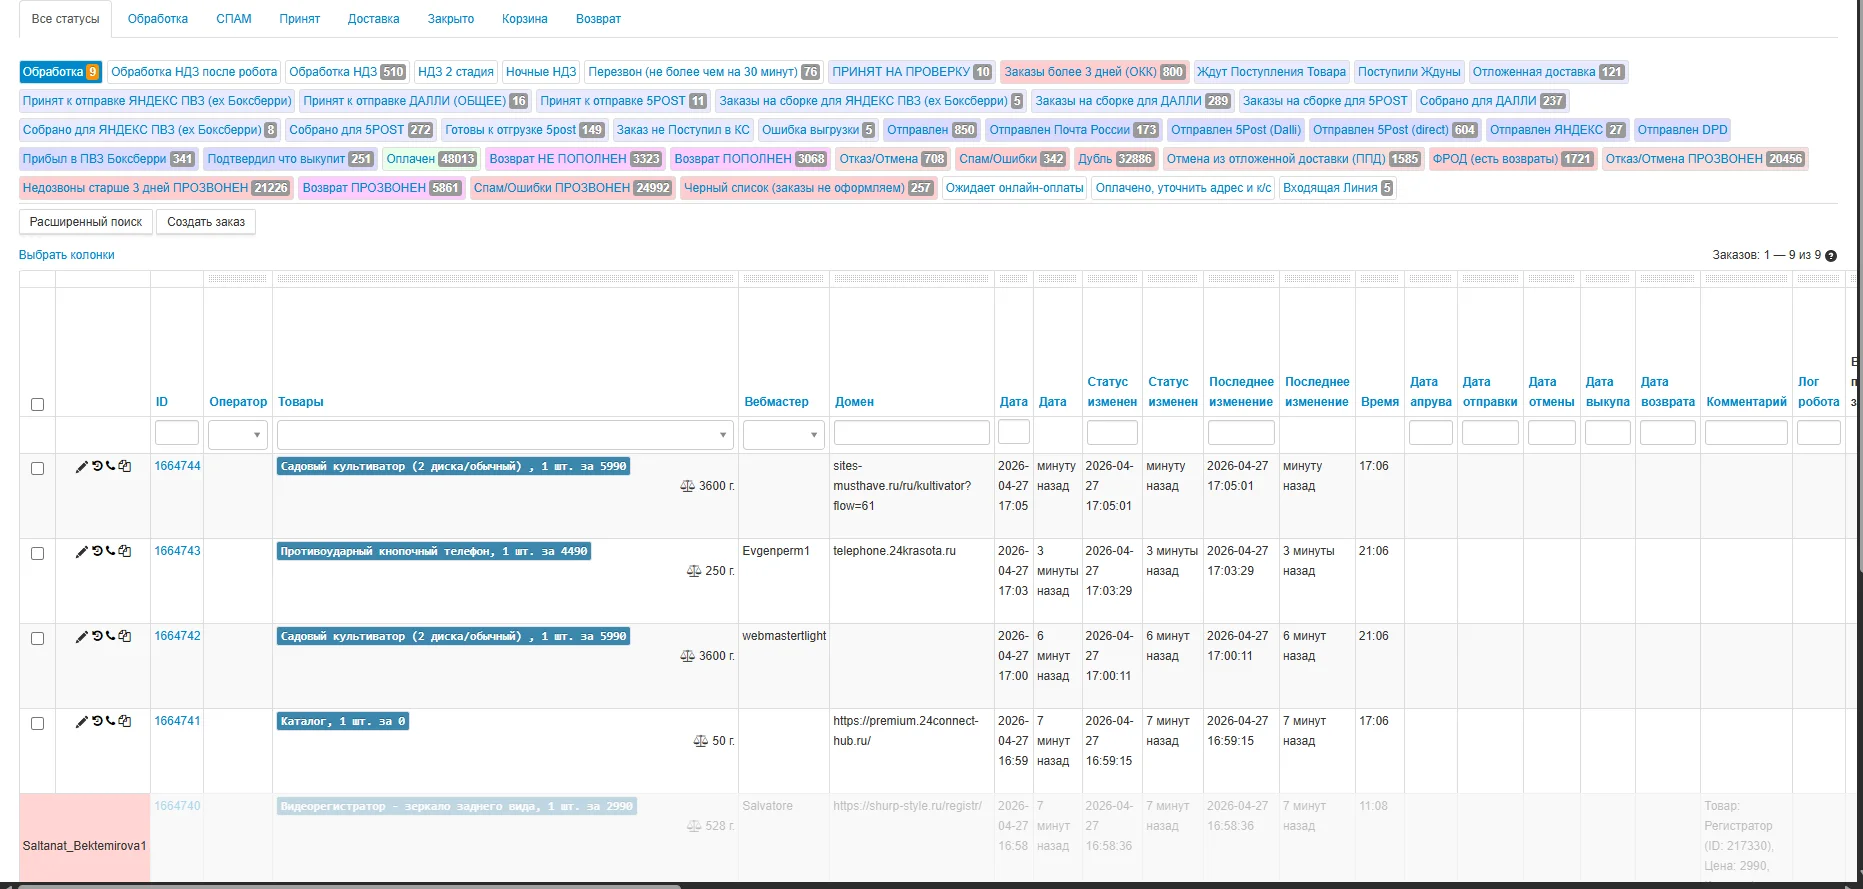Click the ID filter input field
Viewport: 1863px width, 889px height.
click(177, 433)
